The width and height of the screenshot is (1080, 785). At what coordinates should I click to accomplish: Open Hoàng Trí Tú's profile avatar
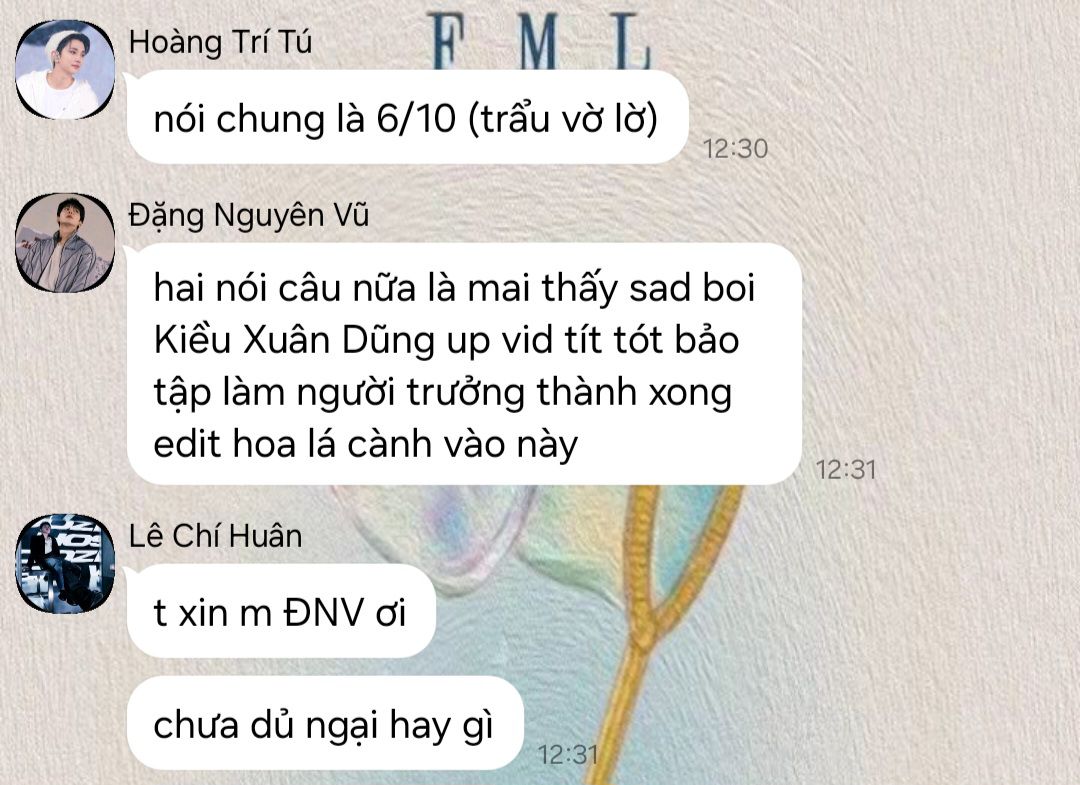[65, 70]
